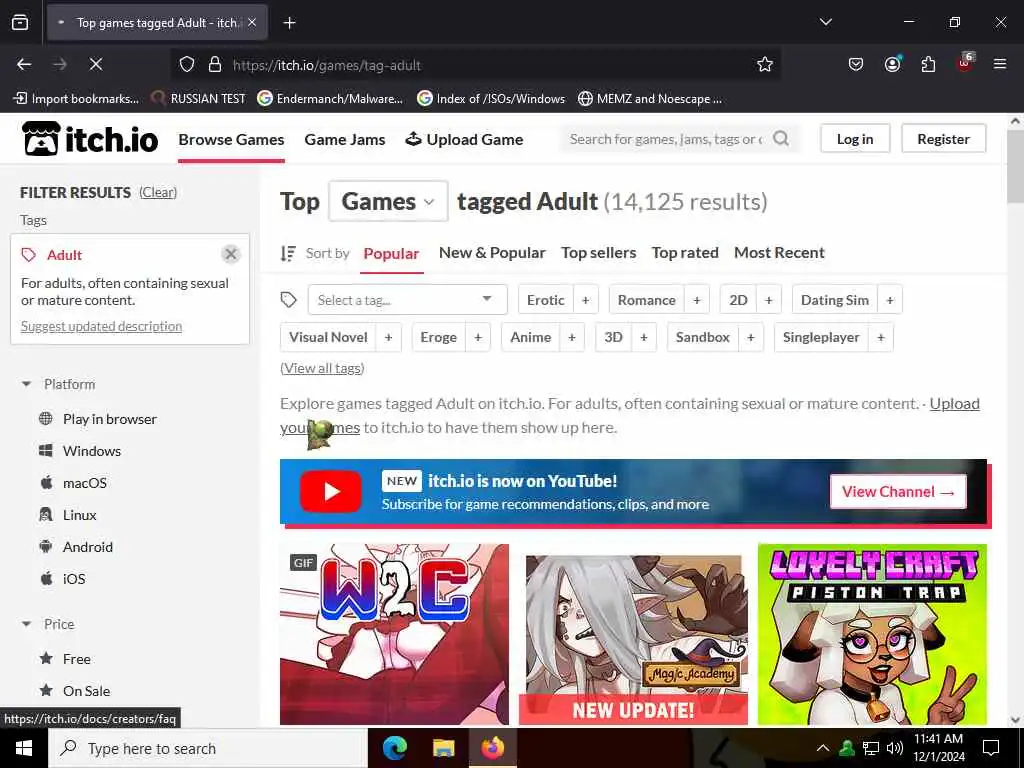Click the padlock site info icon
The width and height of the screenshot is (1024, 768).
click(x=215, y=64)
